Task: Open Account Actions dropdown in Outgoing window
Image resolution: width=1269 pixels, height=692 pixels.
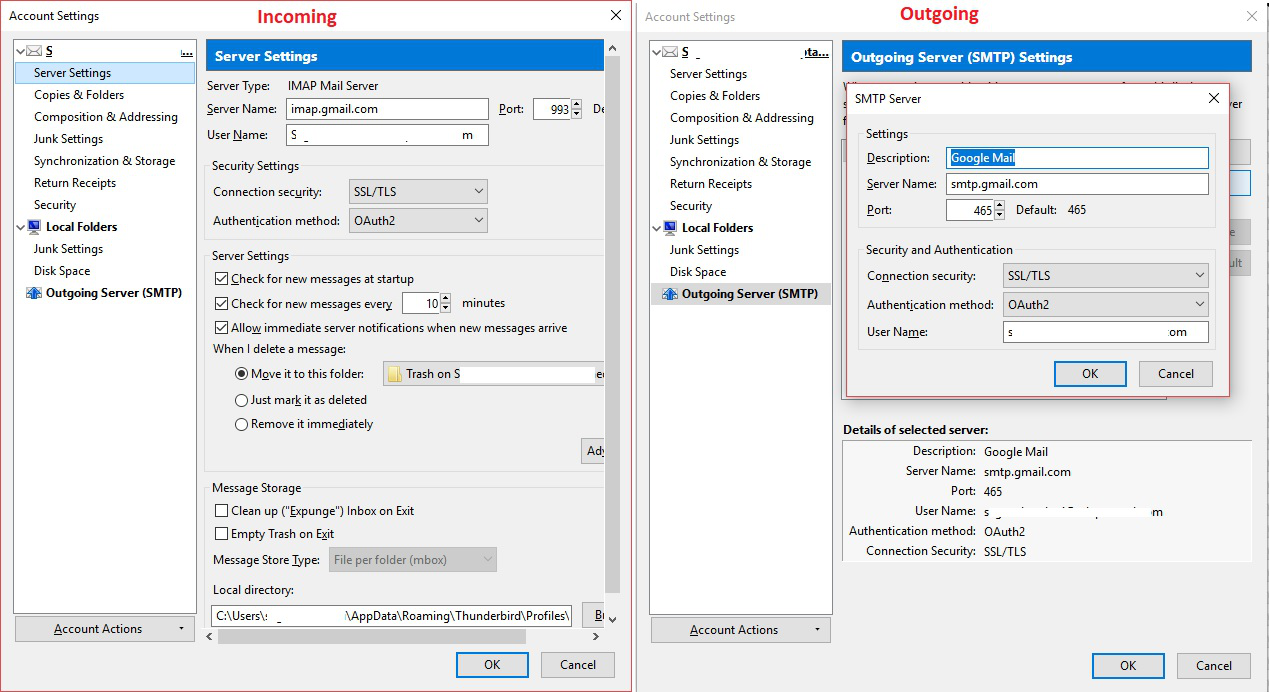Action: 742,630
